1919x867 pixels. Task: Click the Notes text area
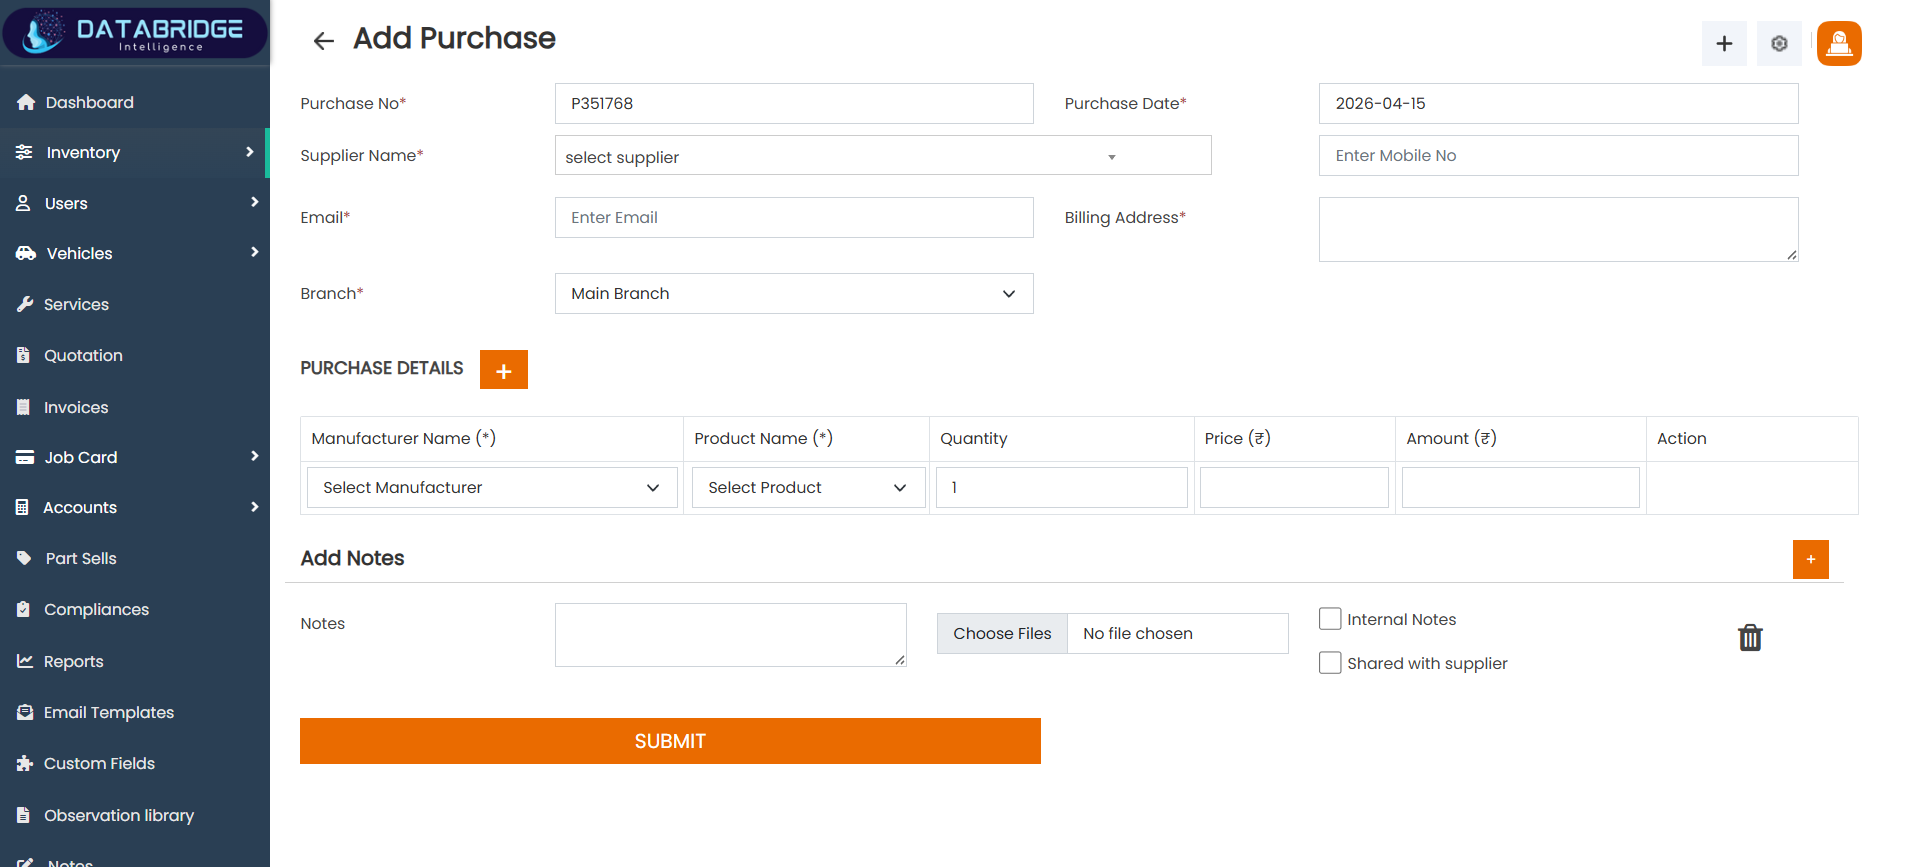(x=730, y=634)
